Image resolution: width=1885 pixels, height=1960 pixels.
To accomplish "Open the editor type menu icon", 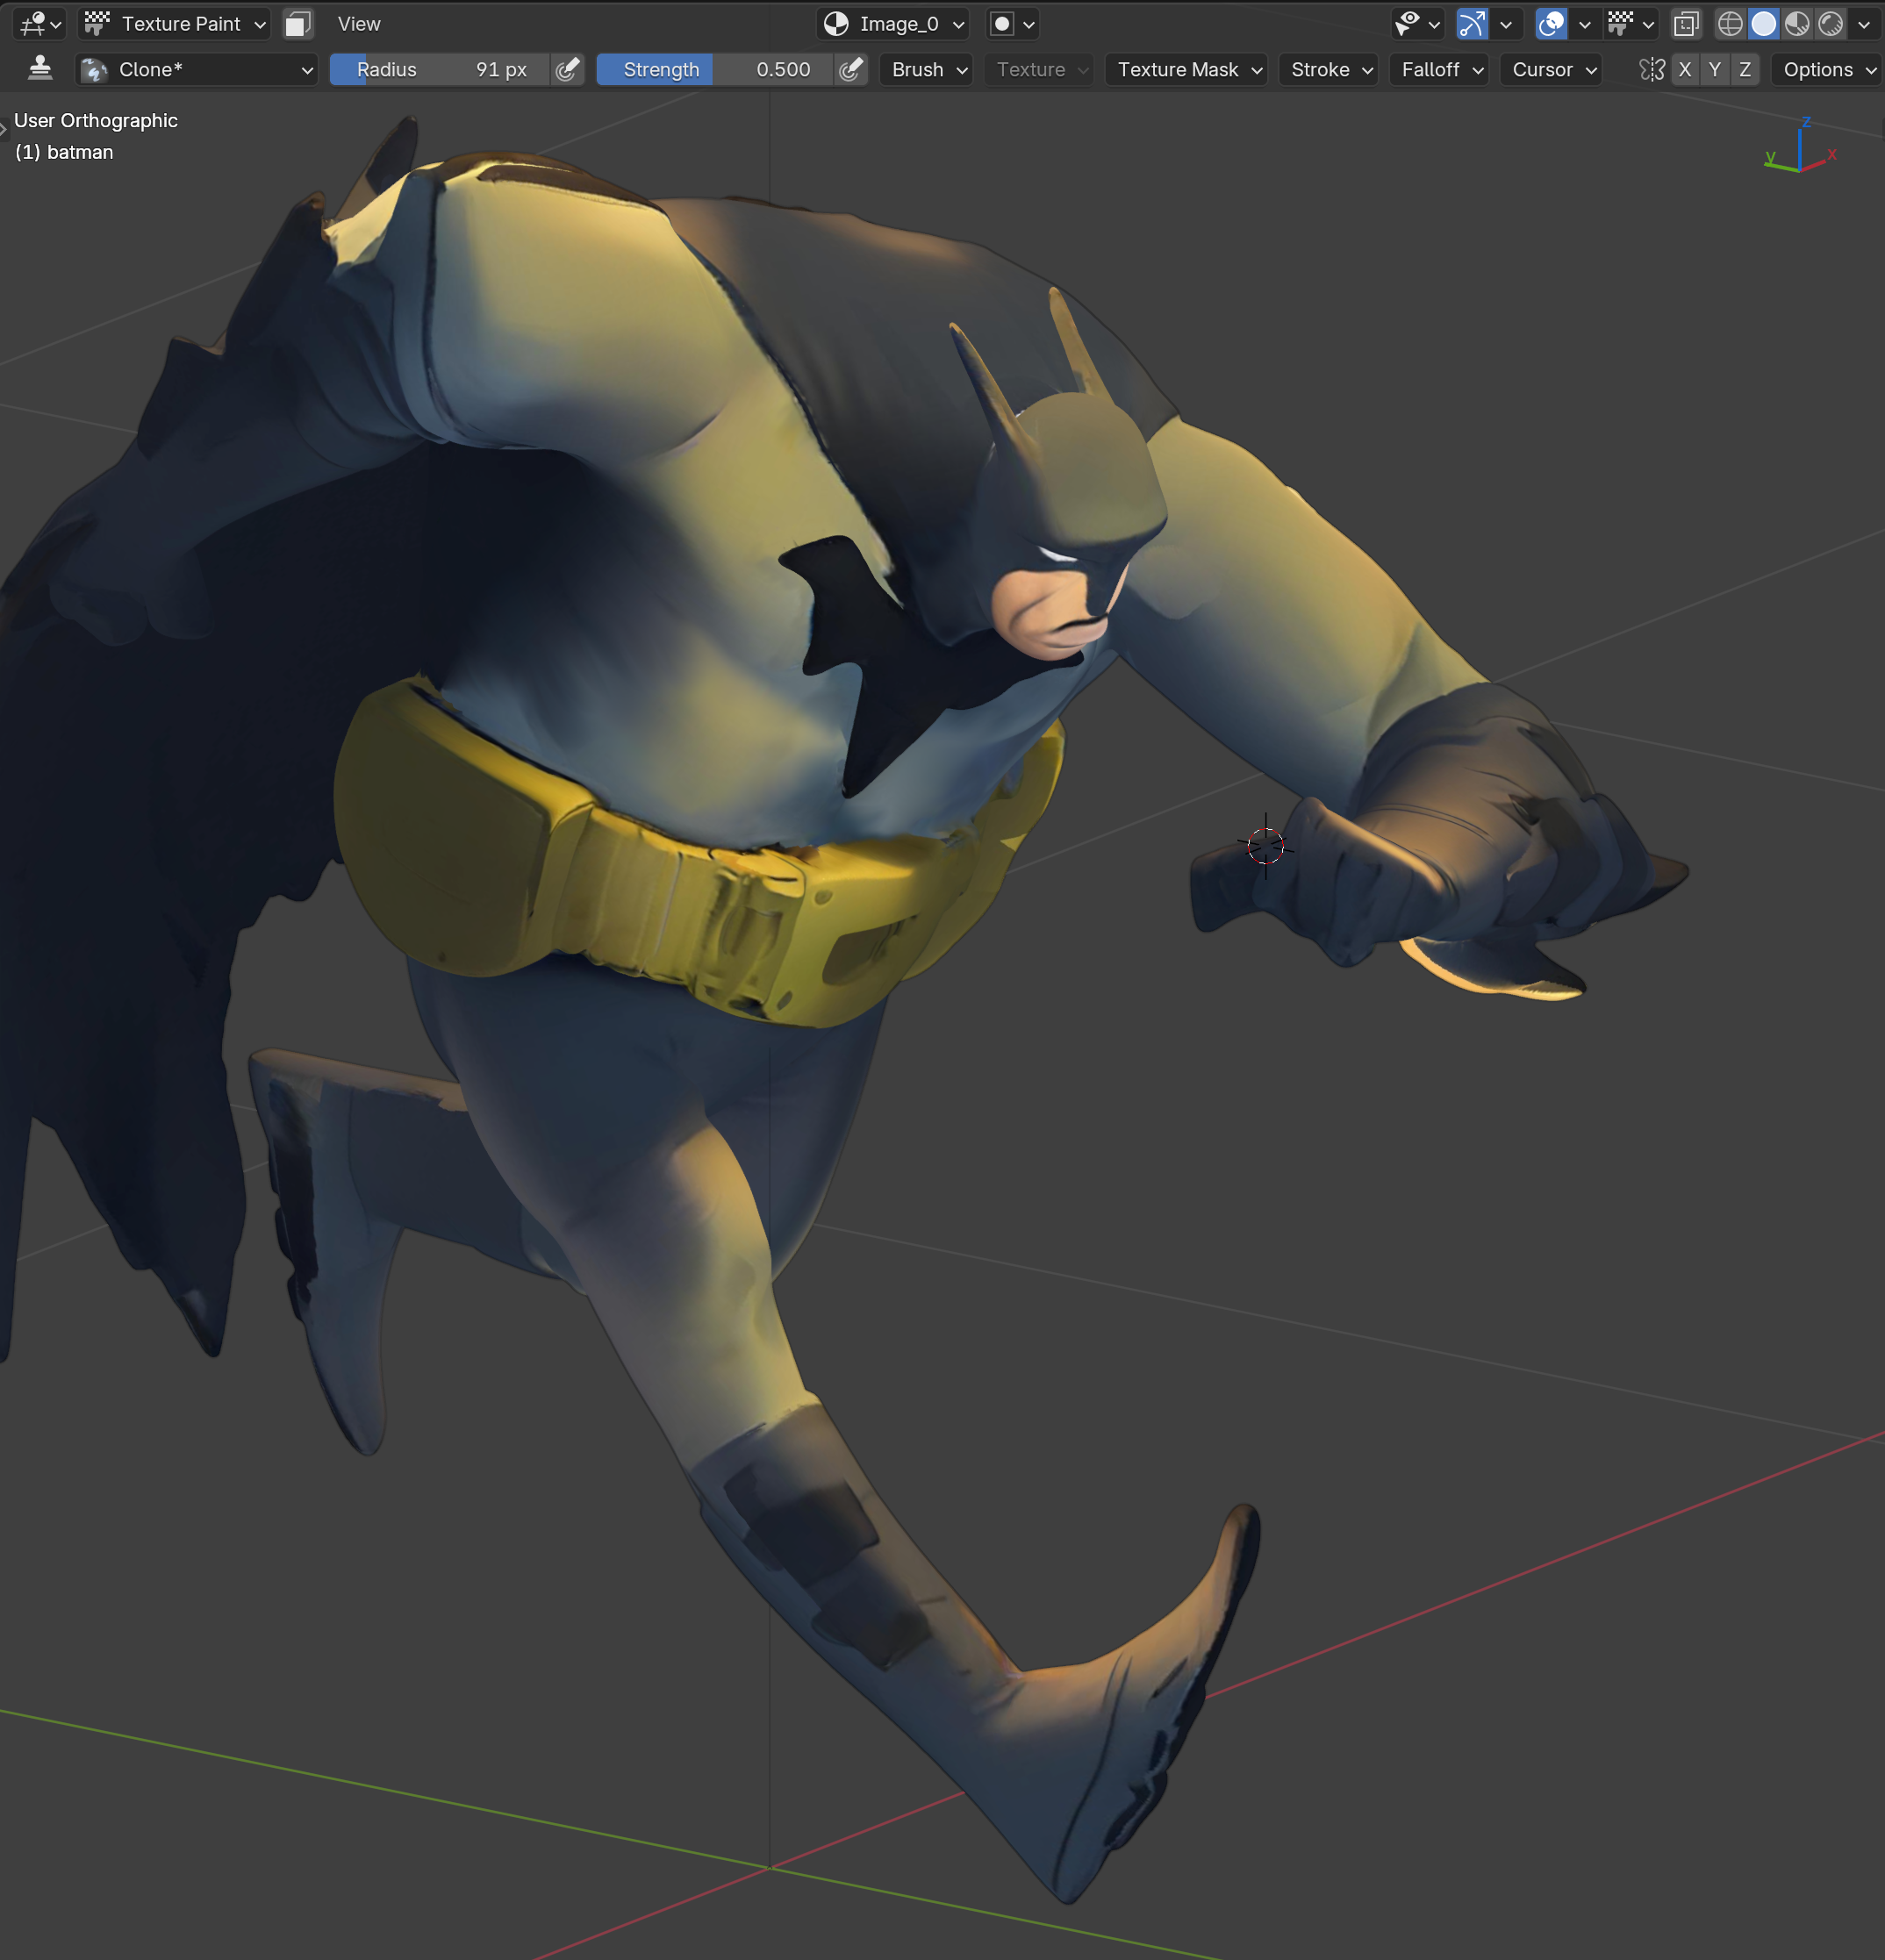I will 39,23.
